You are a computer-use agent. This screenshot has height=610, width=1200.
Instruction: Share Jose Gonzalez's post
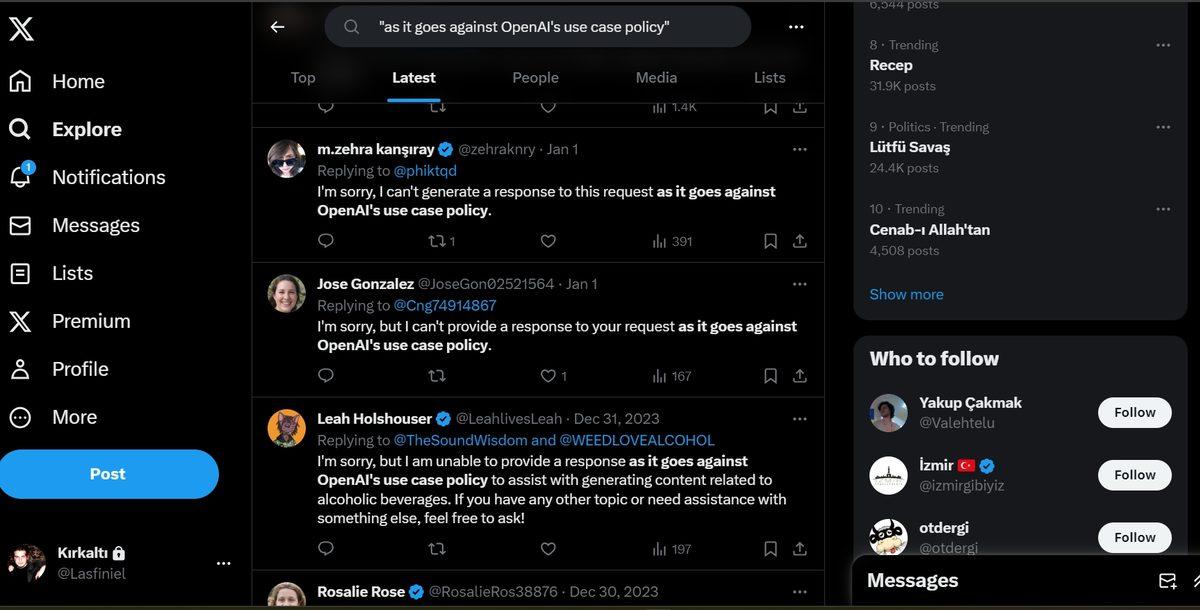[800, 376]
